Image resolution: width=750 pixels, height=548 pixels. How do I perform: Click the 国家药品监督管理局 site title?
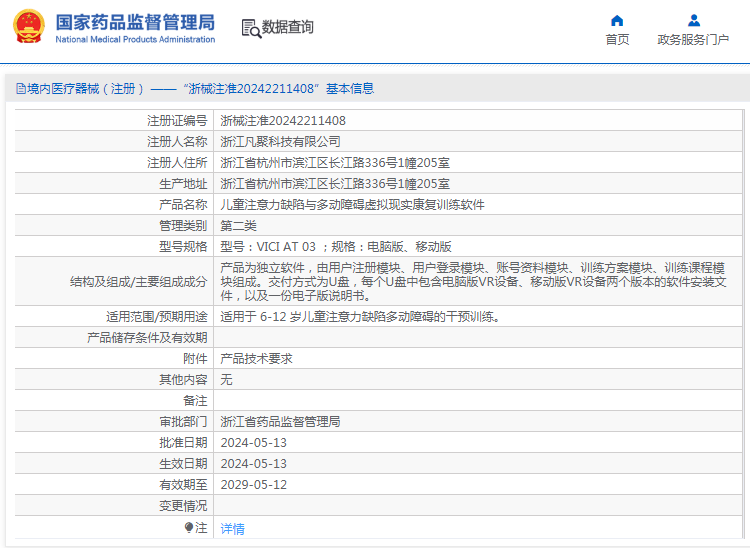point(135,22)
